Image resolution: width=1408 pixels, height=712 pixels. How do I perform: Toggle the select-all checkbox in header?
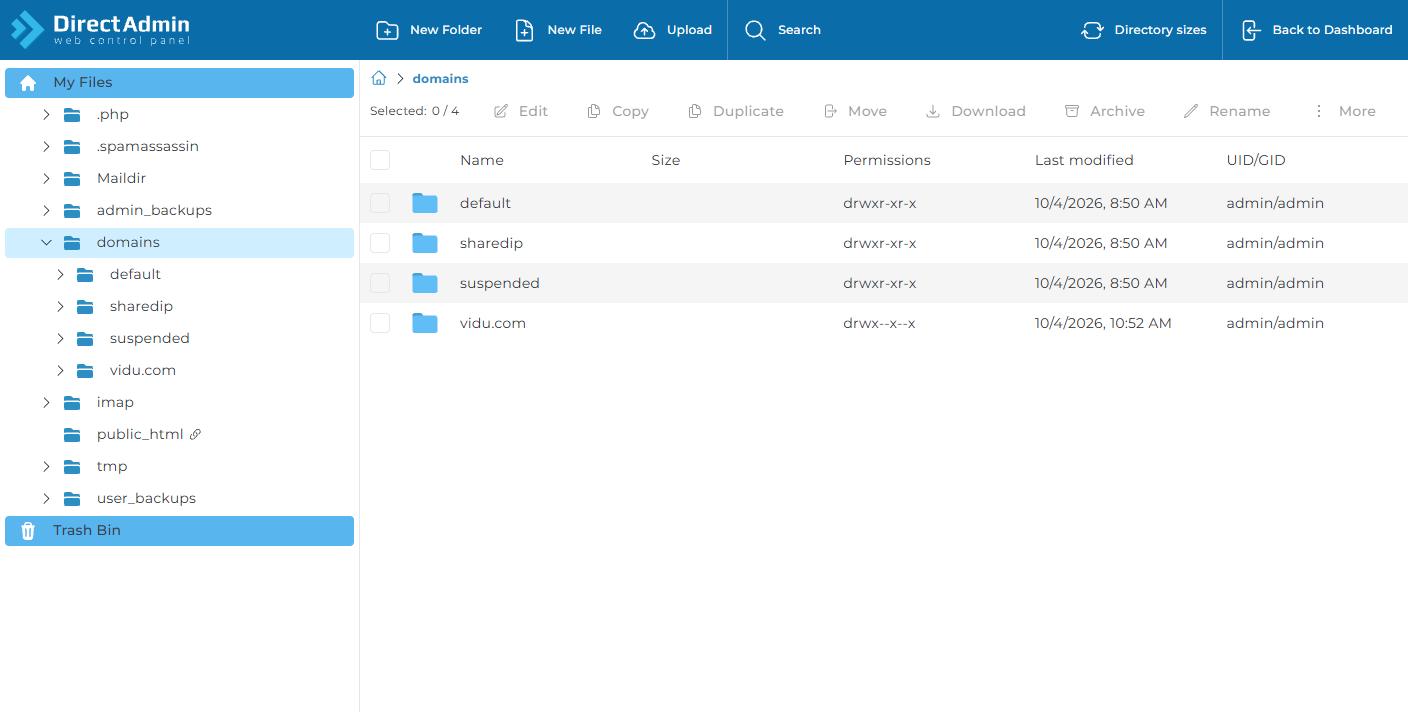pyautogui.click(x=380, y=160)
